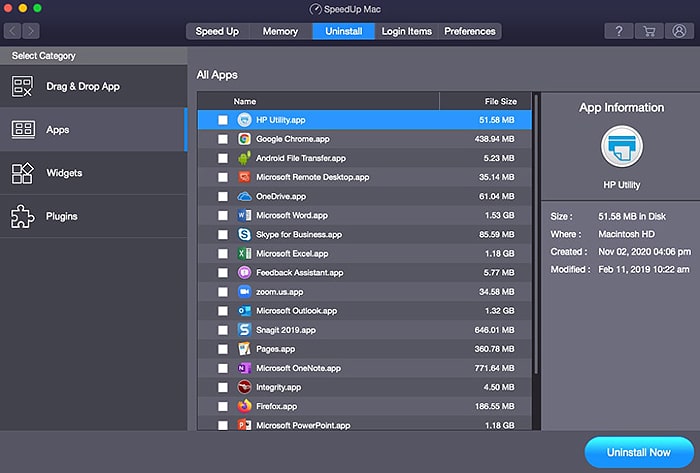Click the Microsoft Outlook icon
700x473 pixels.
pos(244,311)
